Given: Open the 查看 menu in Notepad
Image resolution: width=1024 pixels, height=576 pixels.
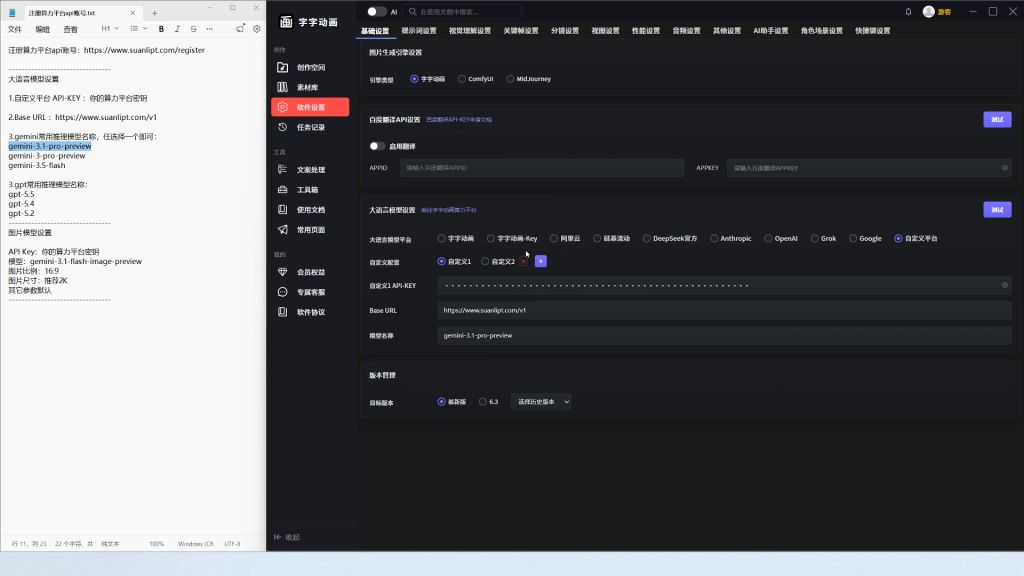Looking at the screenshot, I should pos(71,29).
